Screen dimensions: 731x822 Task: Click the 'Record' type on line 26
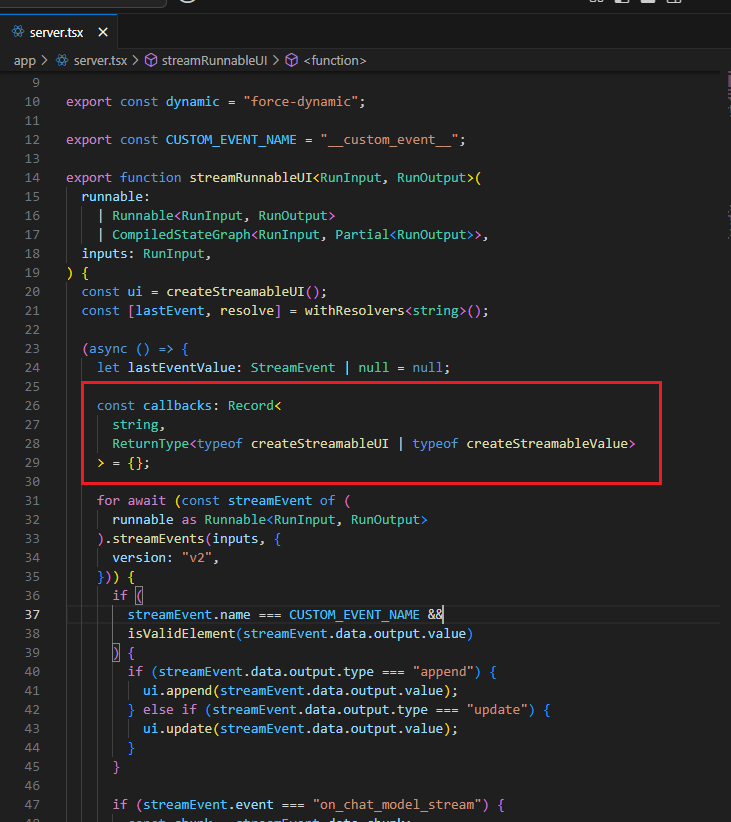tap(251, 406)
